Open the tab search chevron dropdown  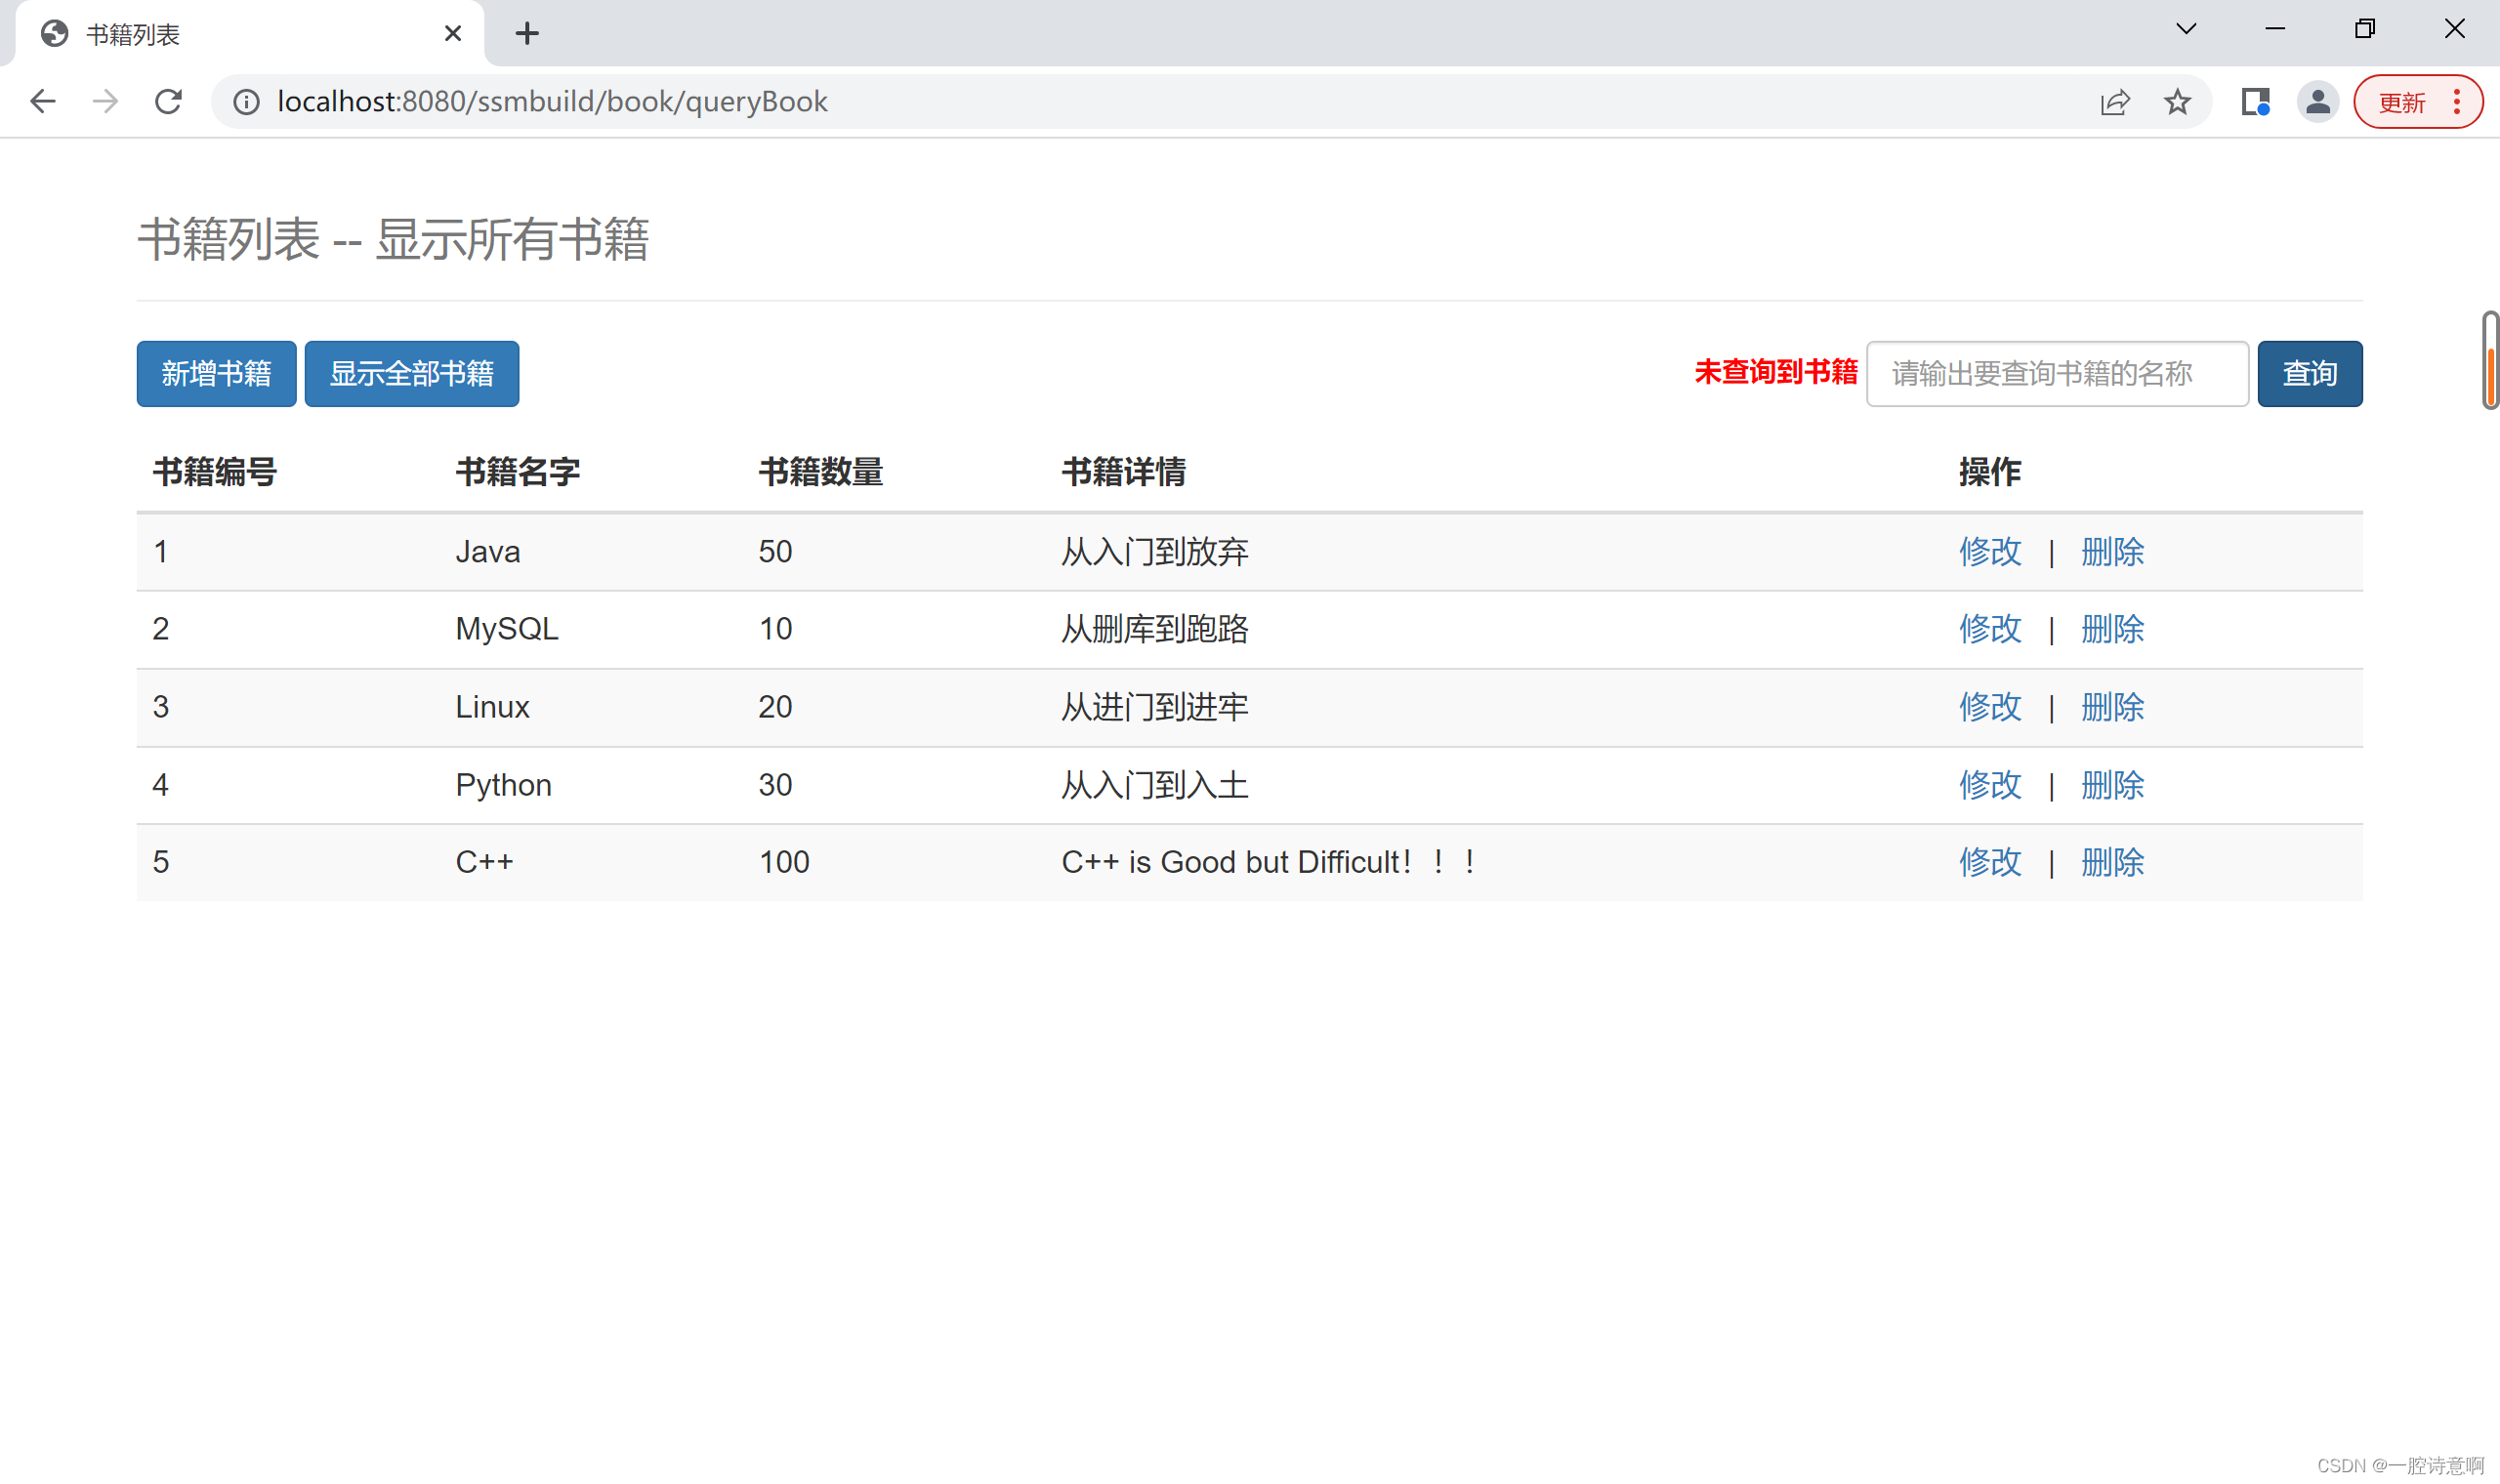pyautogui.click(x=2186, y=29)
